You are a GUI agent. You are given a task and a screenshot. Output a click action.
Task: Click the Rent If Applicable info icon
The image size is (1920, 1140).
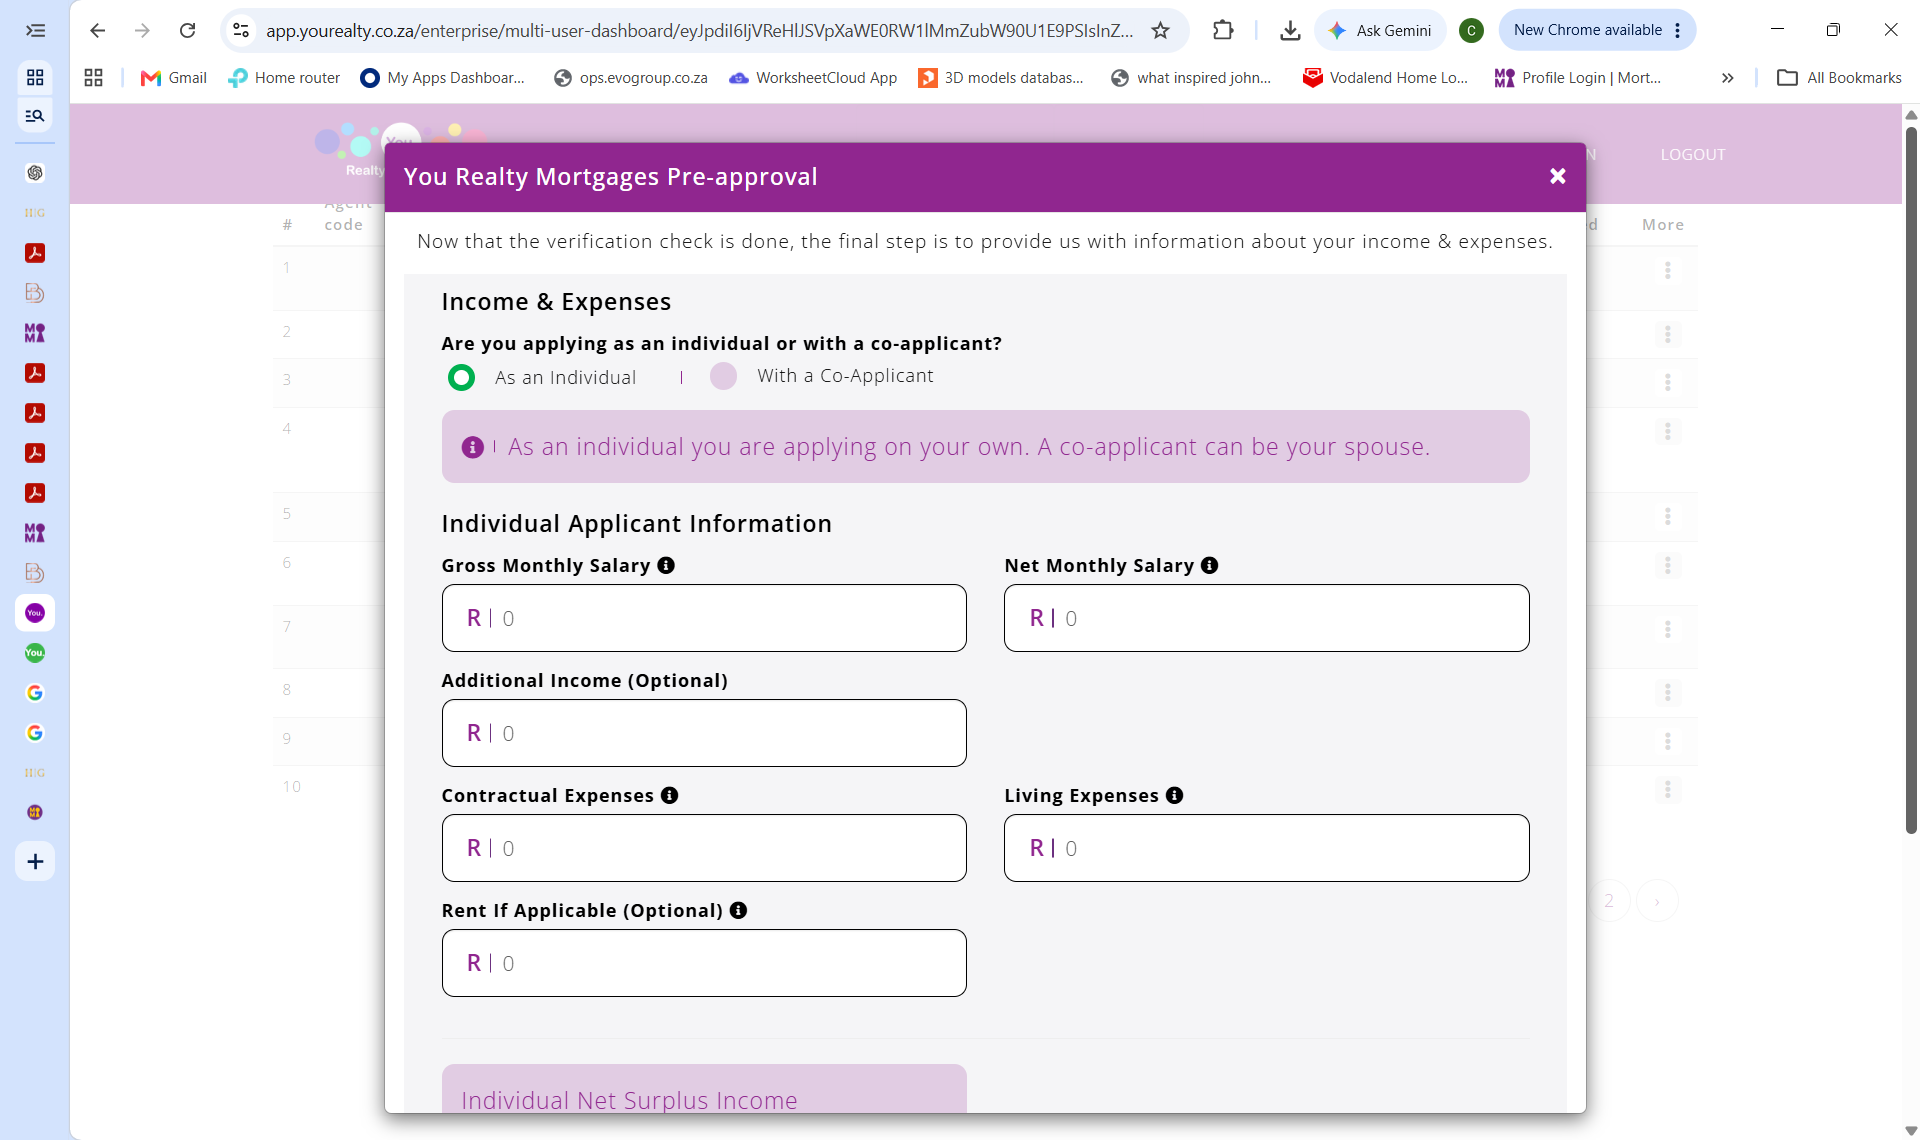(738, 910)
